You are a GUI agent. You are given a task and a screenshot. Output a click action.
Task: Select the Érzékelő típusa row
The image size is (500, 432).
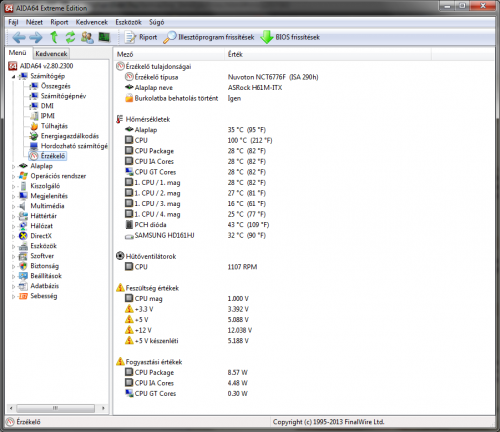pos(221,77)
